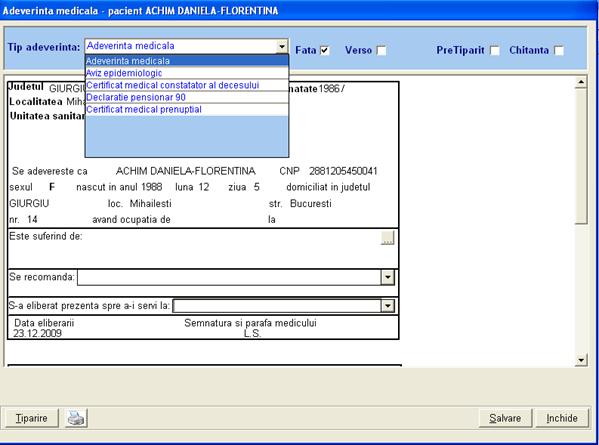
Task: Toggle the Fata checkbox
Action: tap(325, 50)
